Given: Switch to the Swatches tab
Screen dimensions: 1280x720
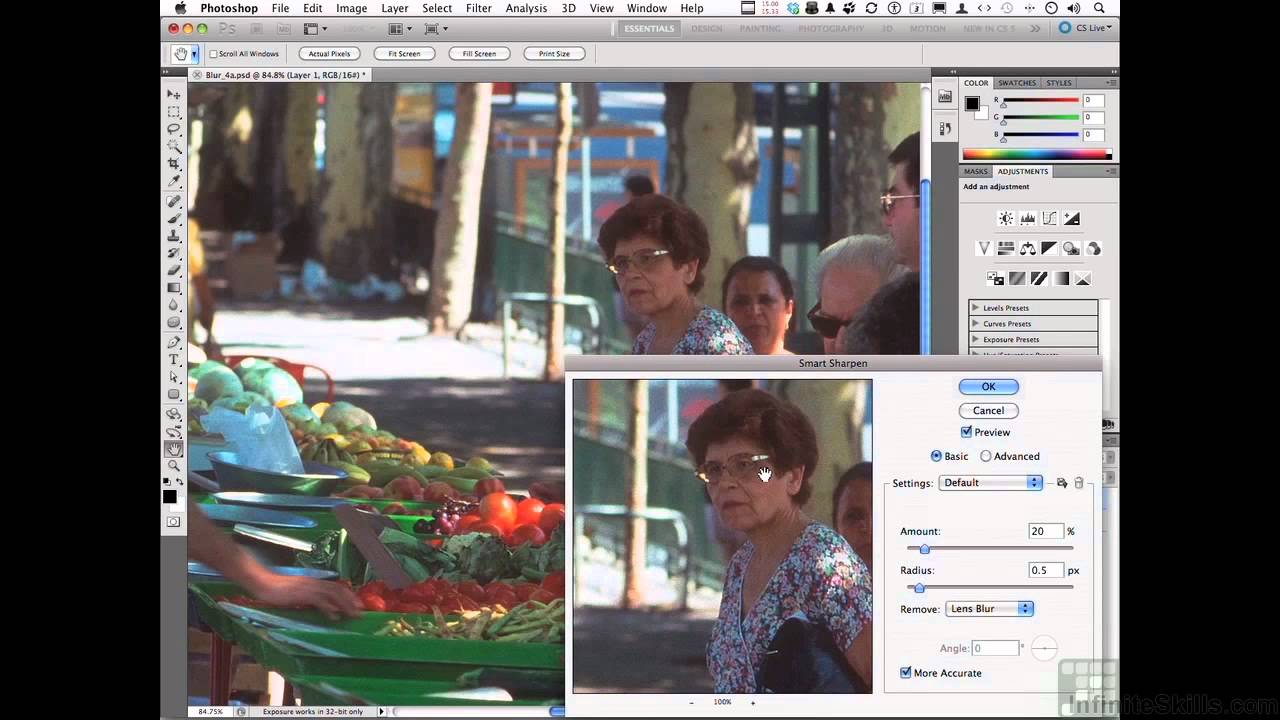Looking at the screenshot, I should pos(1017,83).
